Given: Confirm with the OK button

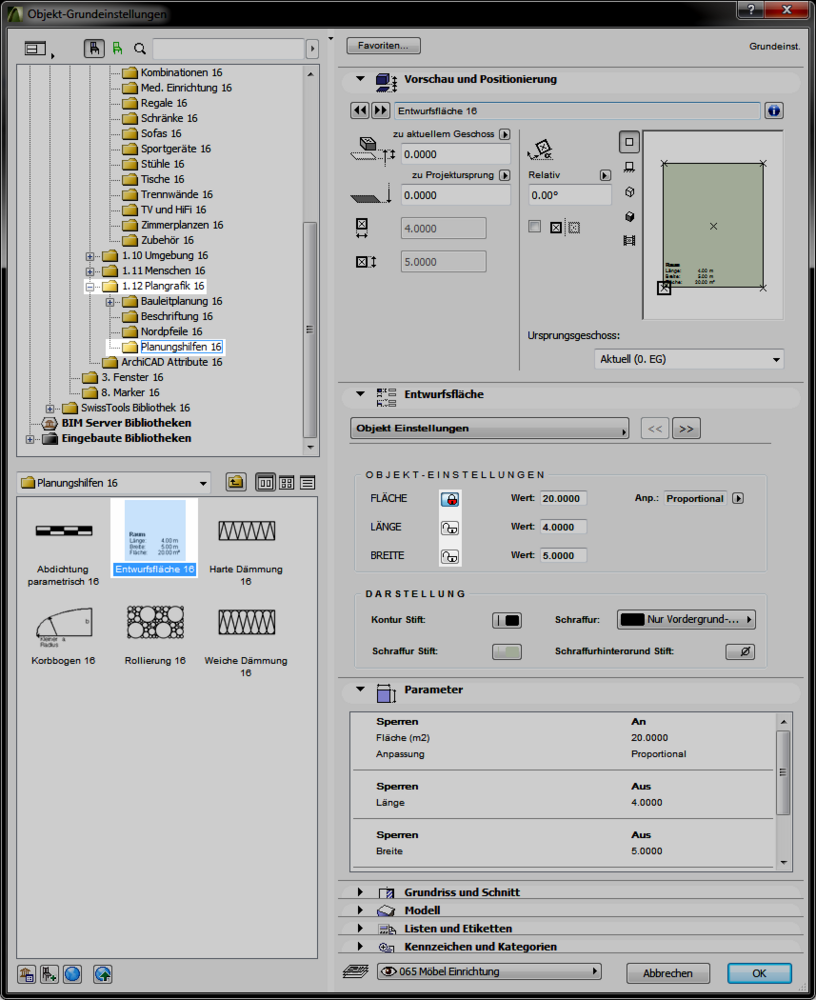Looking at the screenshot, I should [x=759, y=973].
